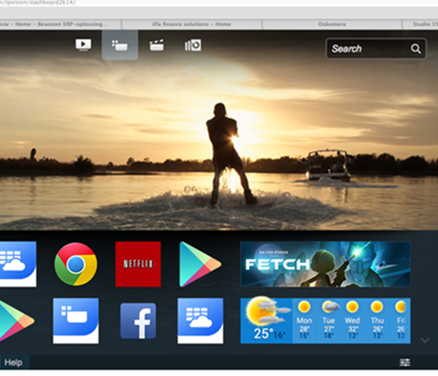438x376 pixels.
Task: Open the Google Chrome app
Action: click(76, 264)
